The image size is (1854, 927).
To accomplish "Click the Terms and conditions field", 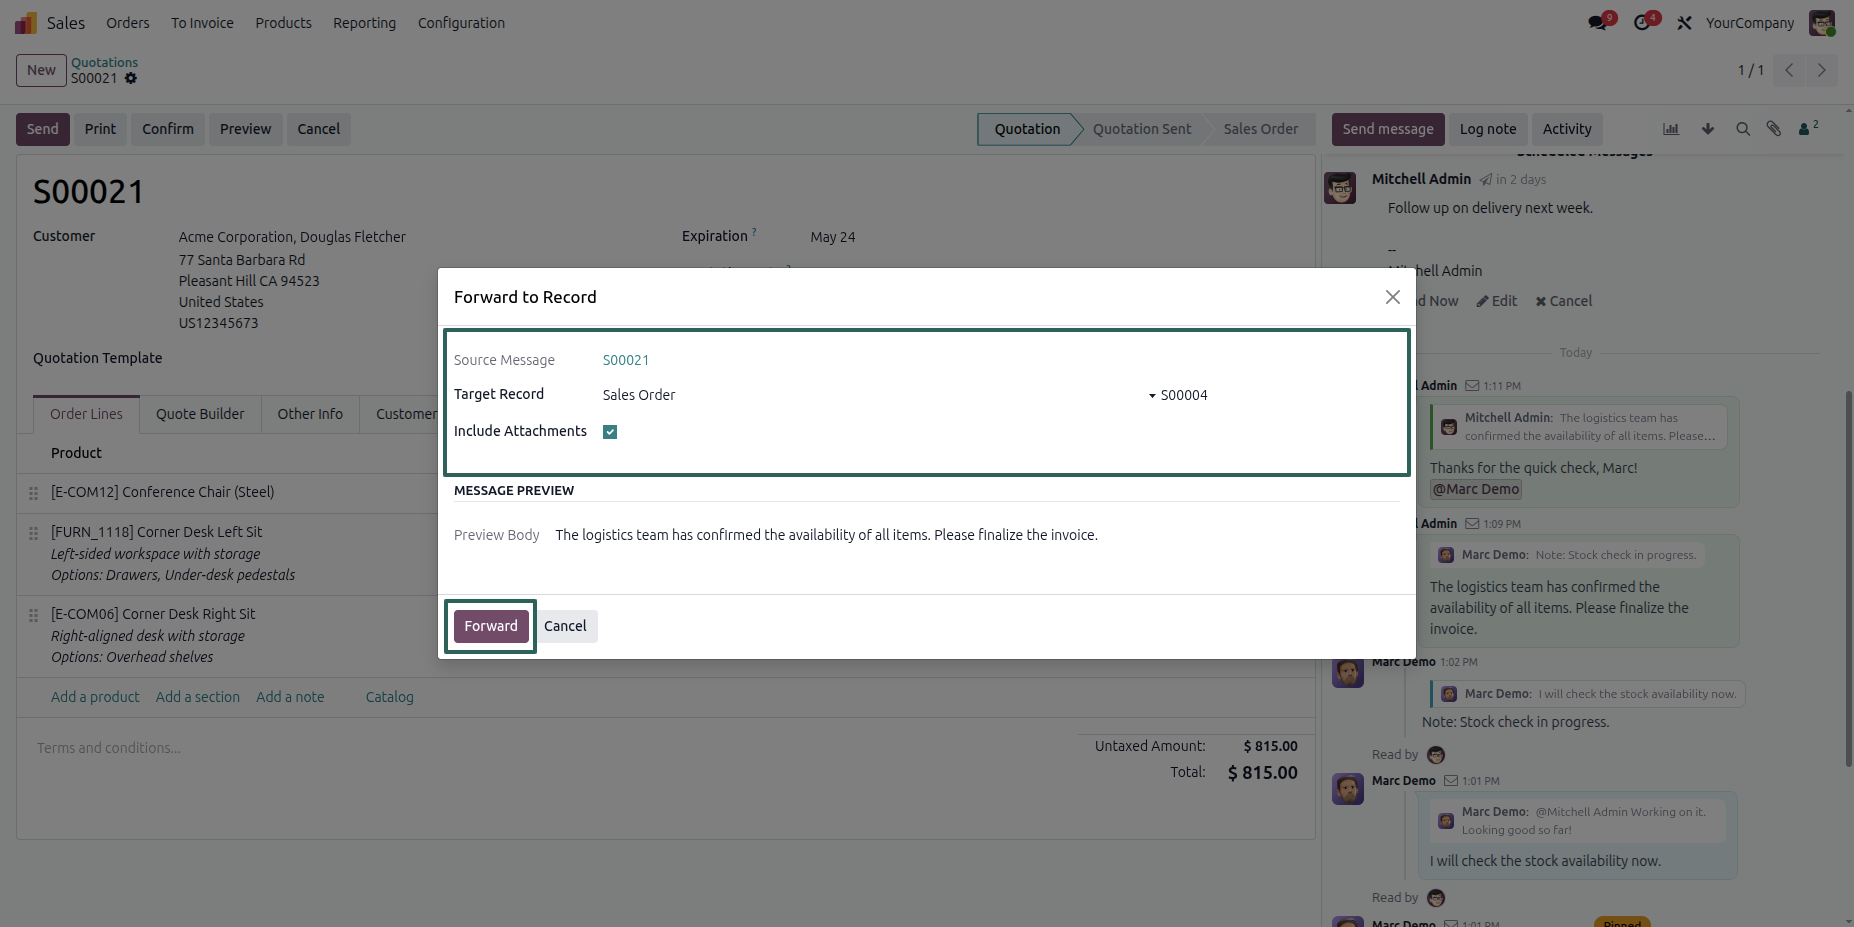I will 109,748.
